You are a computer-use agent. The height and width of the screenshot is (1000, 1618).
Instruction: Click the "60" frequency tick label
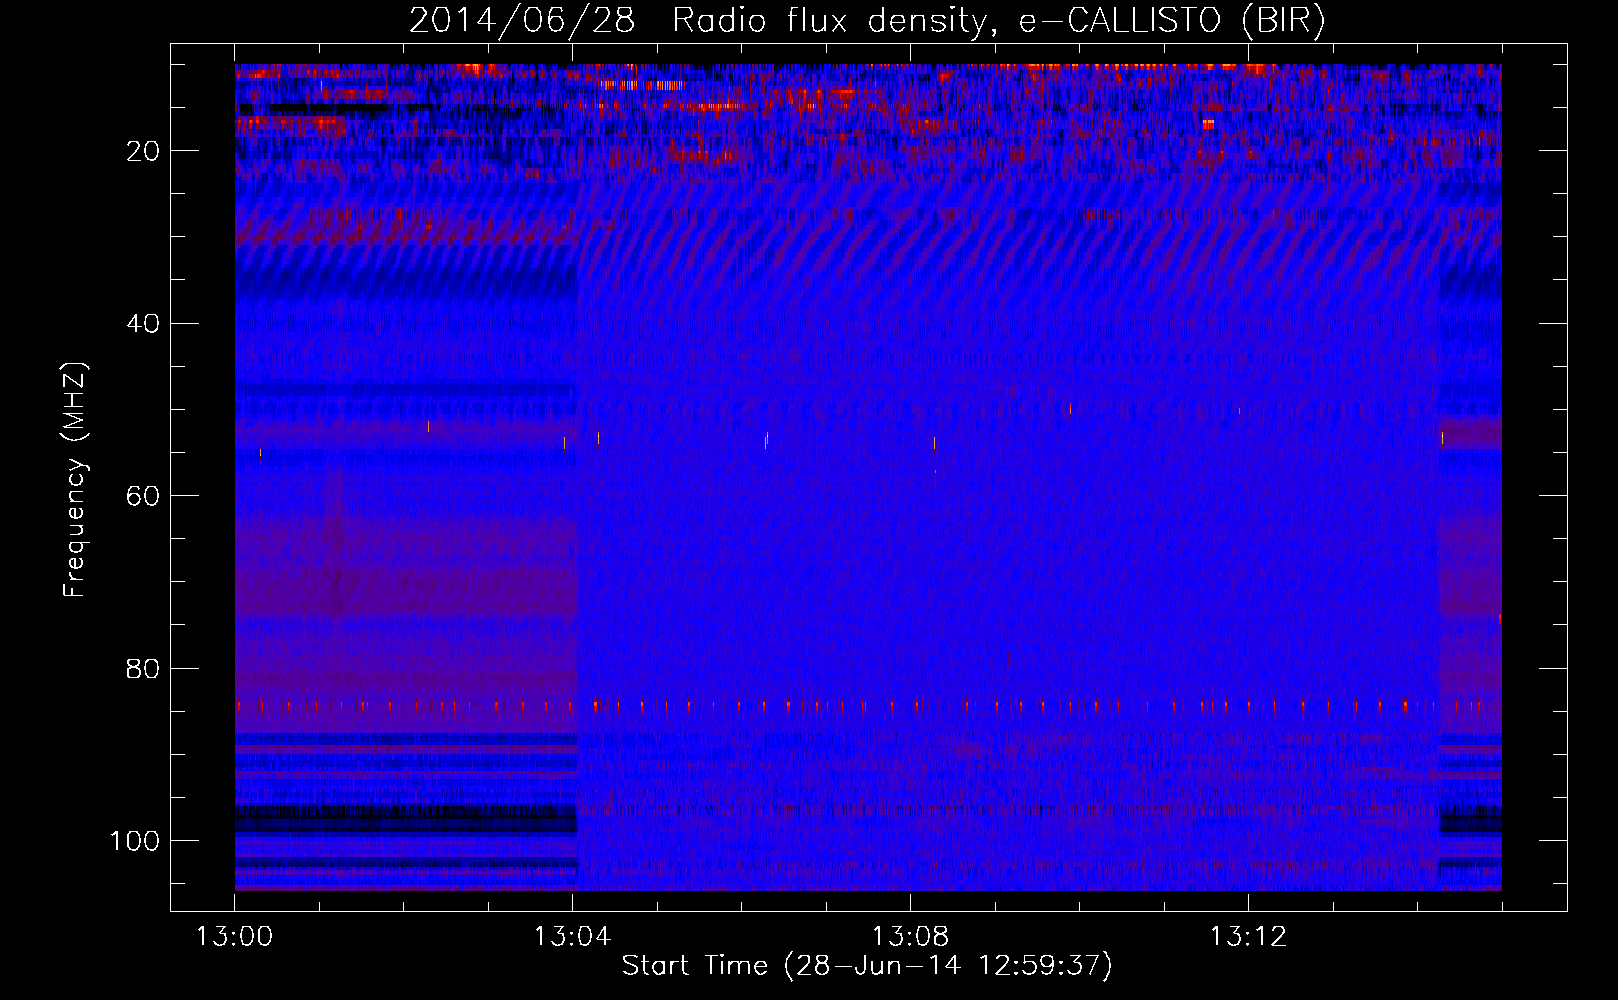point(143,496)
